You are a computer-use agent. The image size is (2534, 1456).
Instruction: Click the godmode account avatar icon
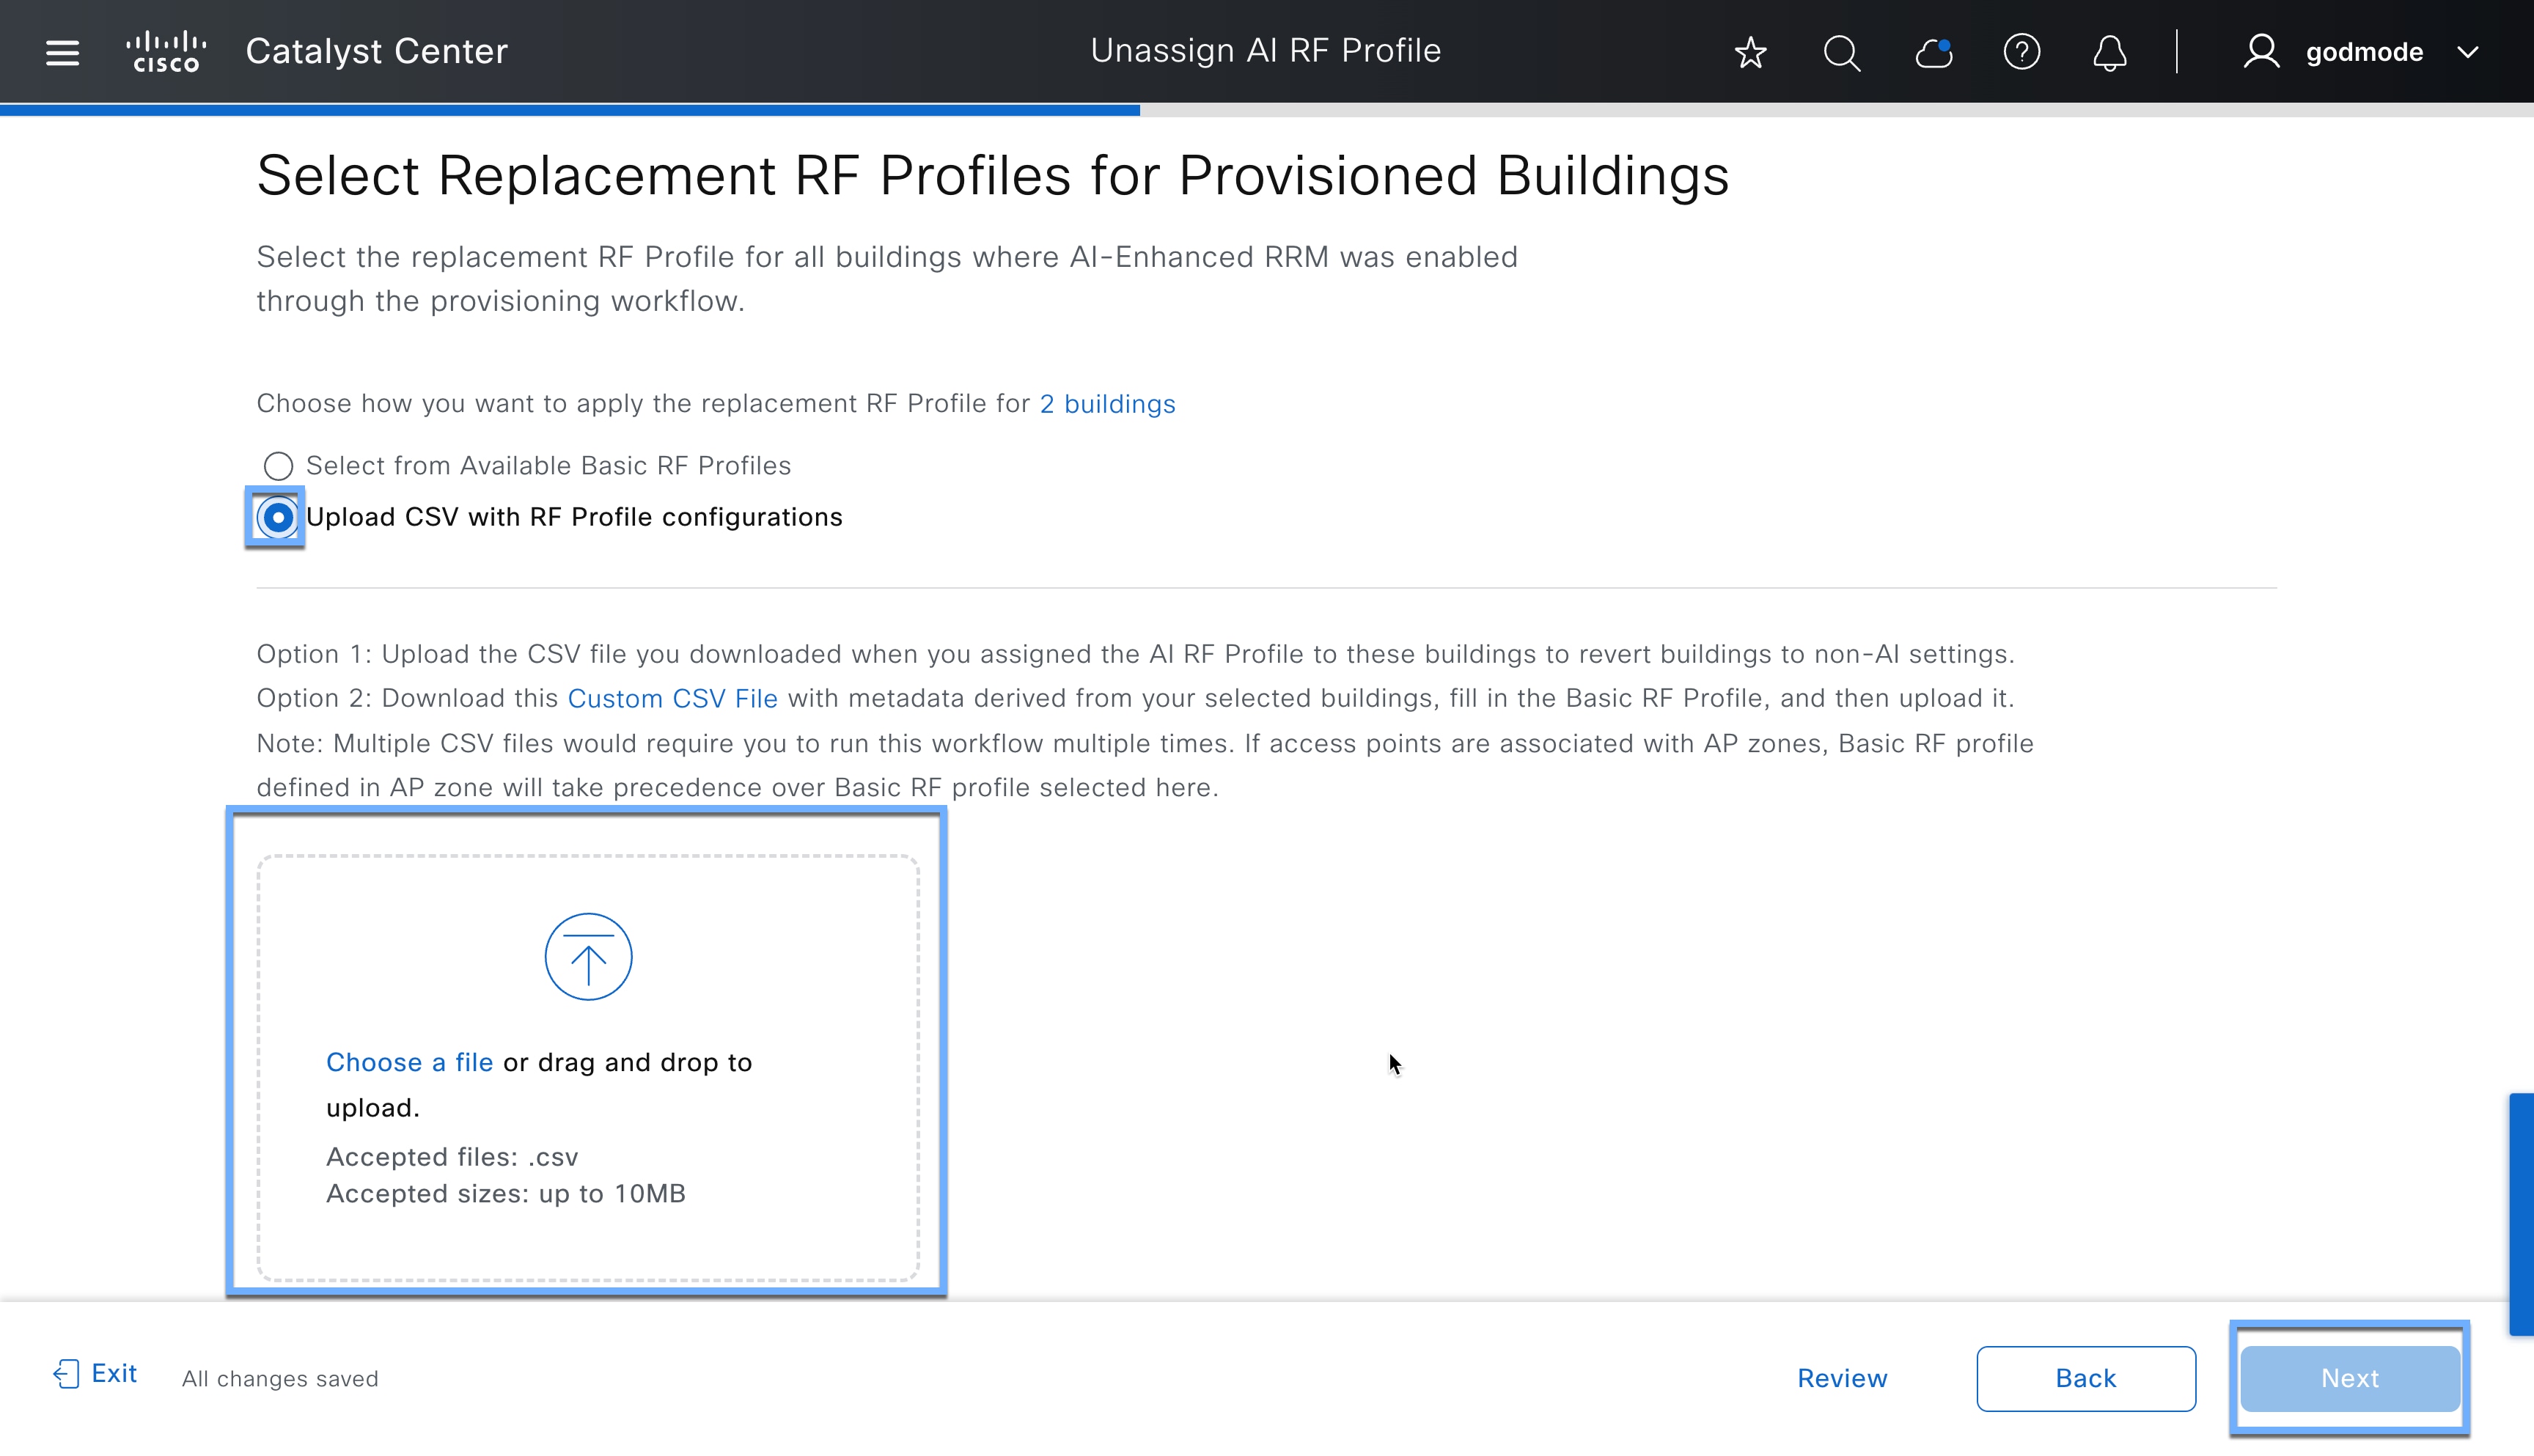2262,51
